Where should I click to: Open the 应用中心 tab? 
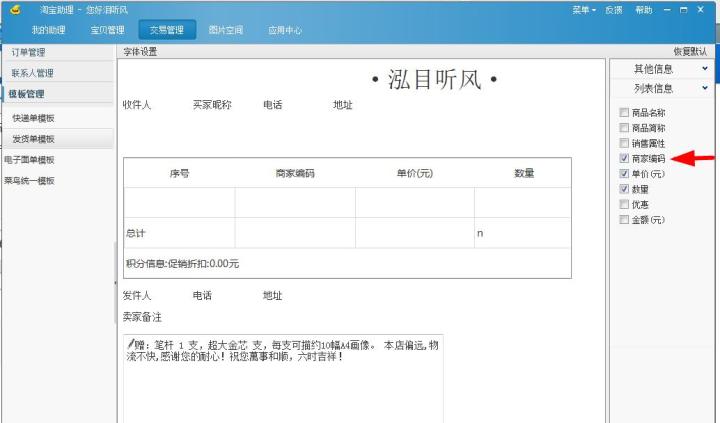(x=284, y=30)
